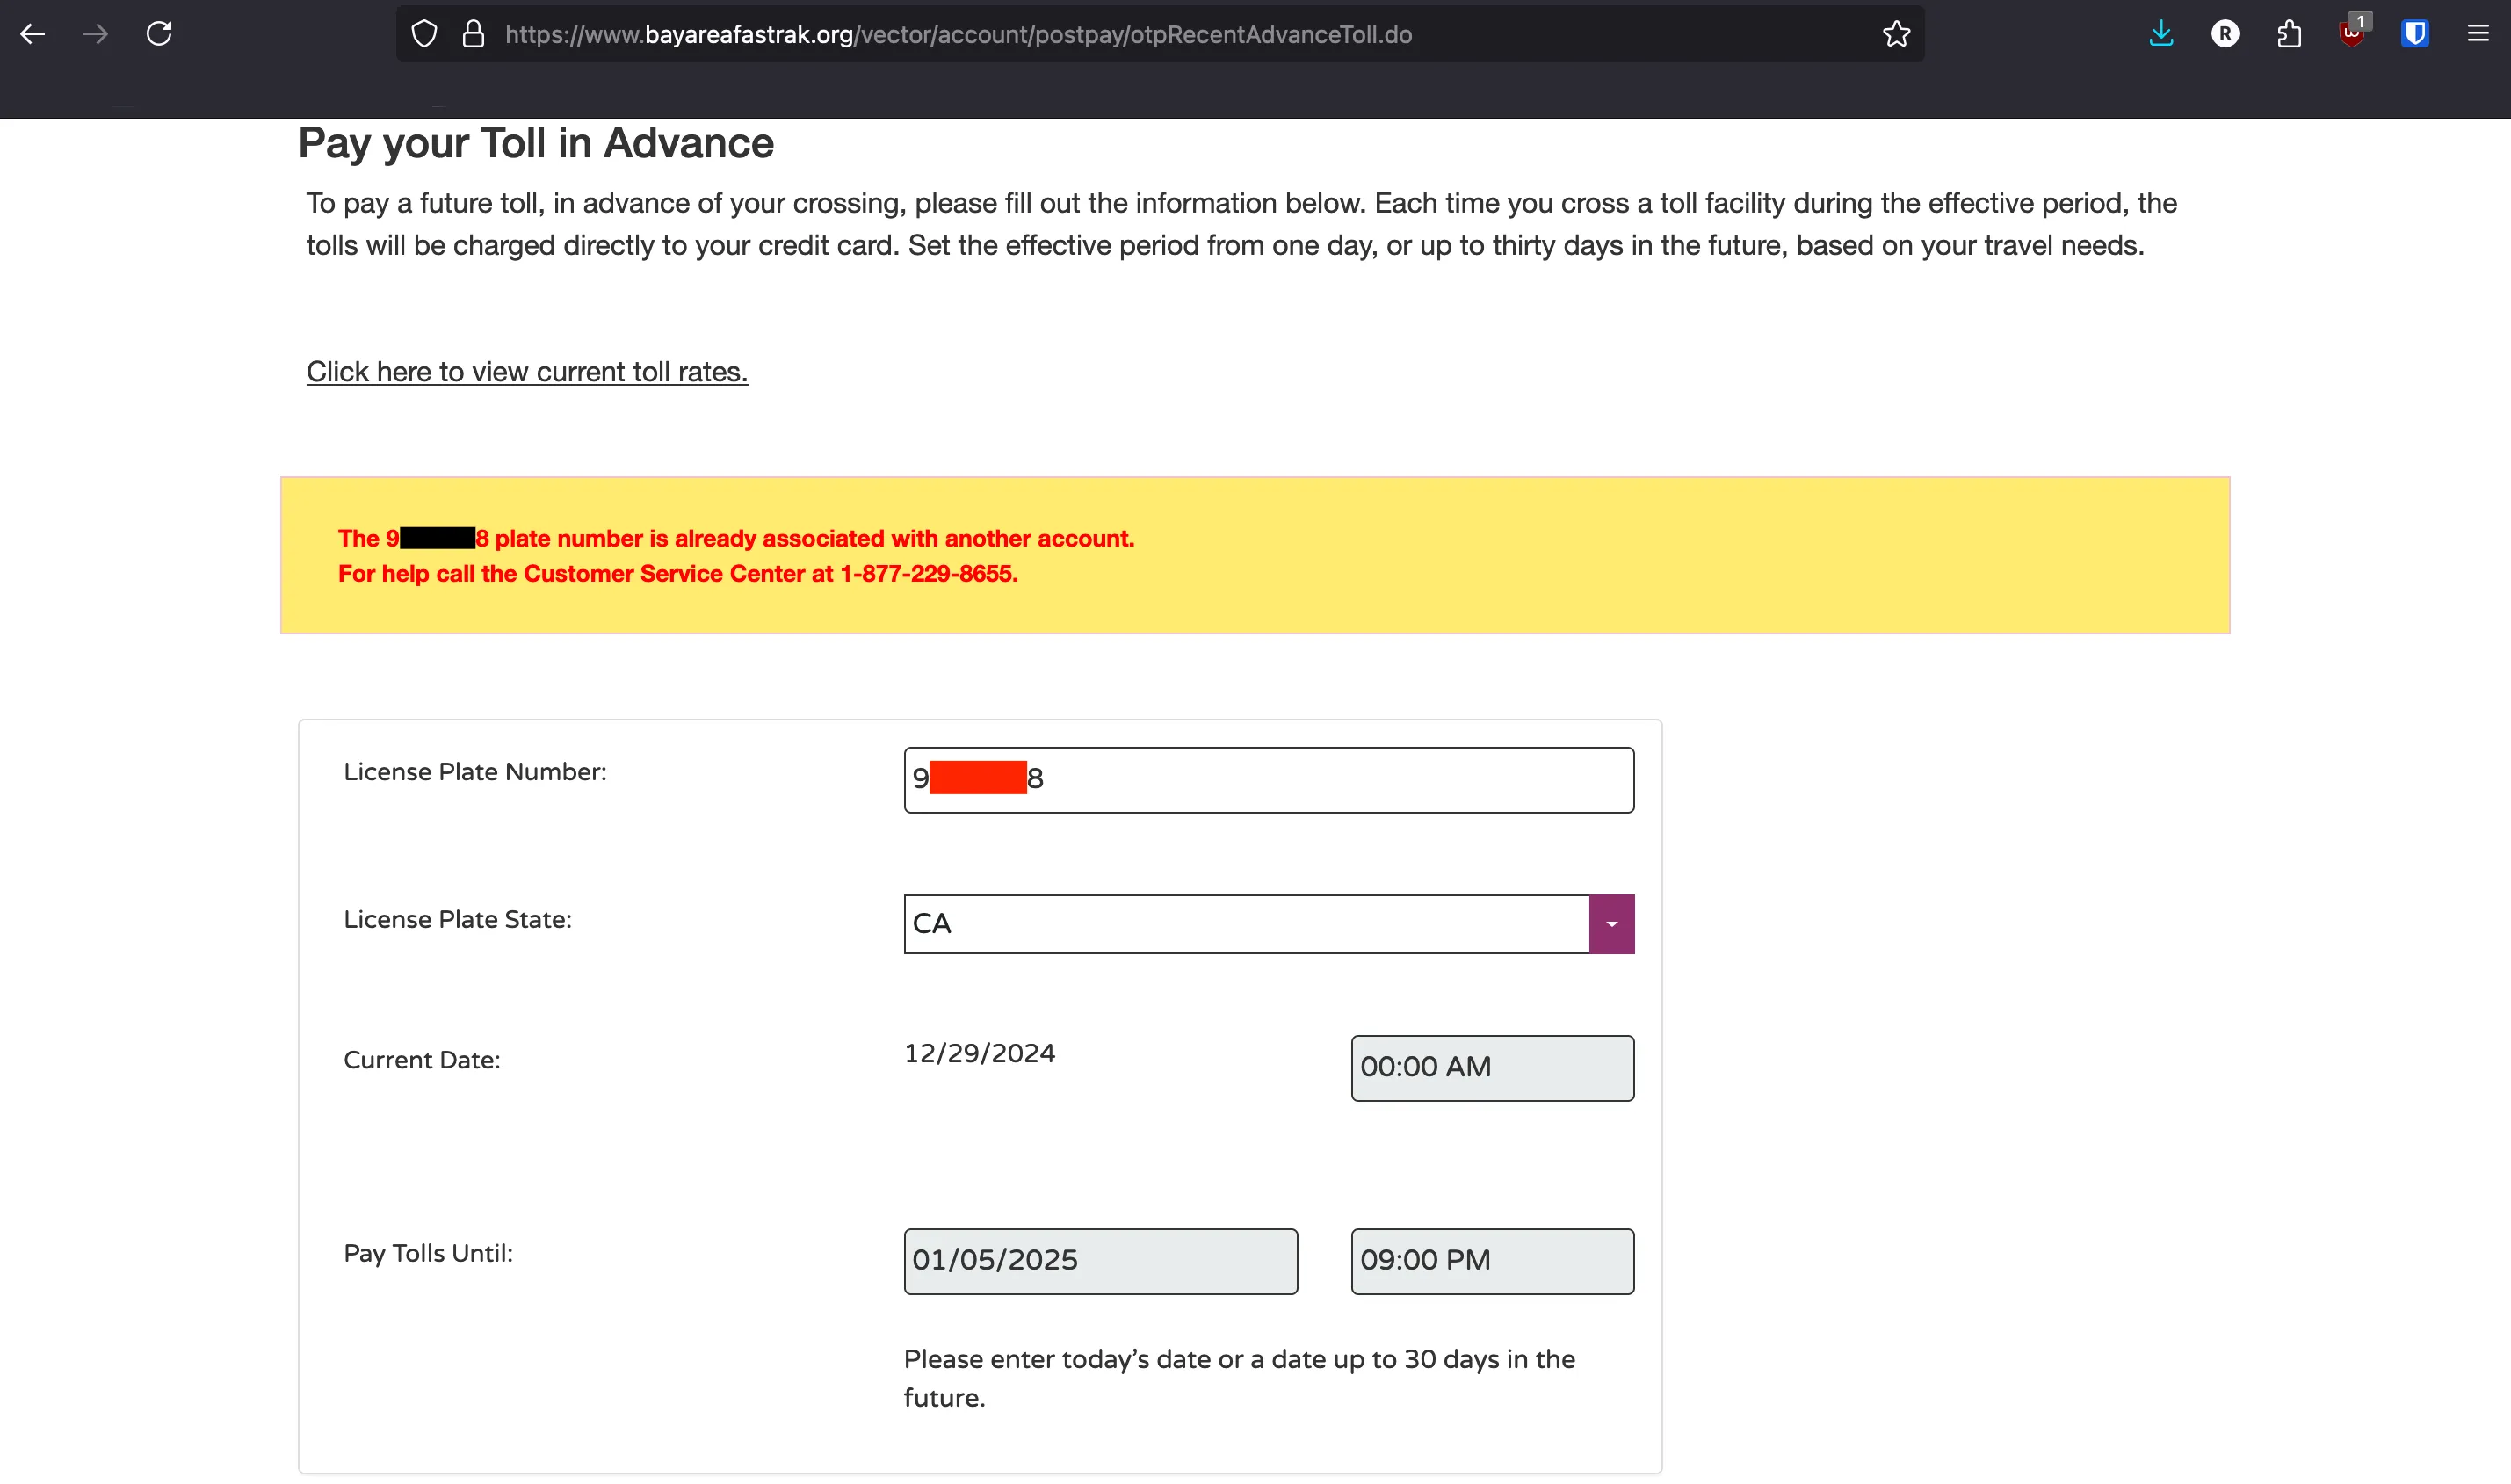
Task: Click here to view current toll rates
Action: tap(527, 372)
